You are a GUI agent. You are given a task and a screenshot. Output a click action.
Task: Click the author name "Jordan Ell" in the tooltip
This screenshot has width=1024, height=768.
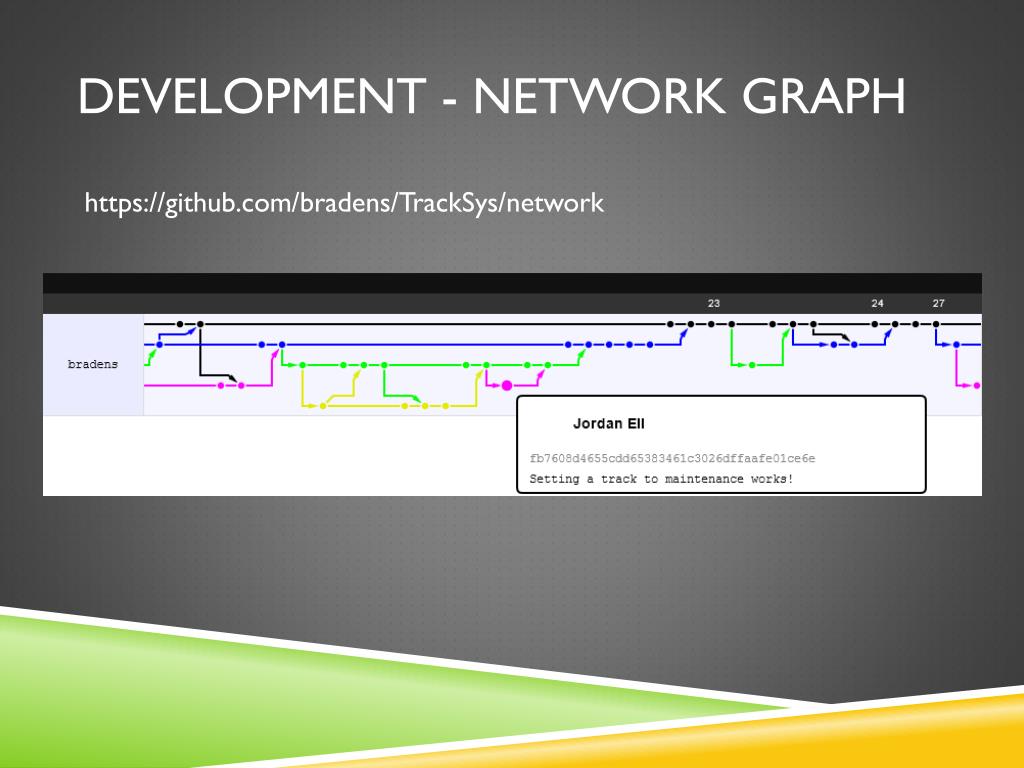click(x=609, y=424)
